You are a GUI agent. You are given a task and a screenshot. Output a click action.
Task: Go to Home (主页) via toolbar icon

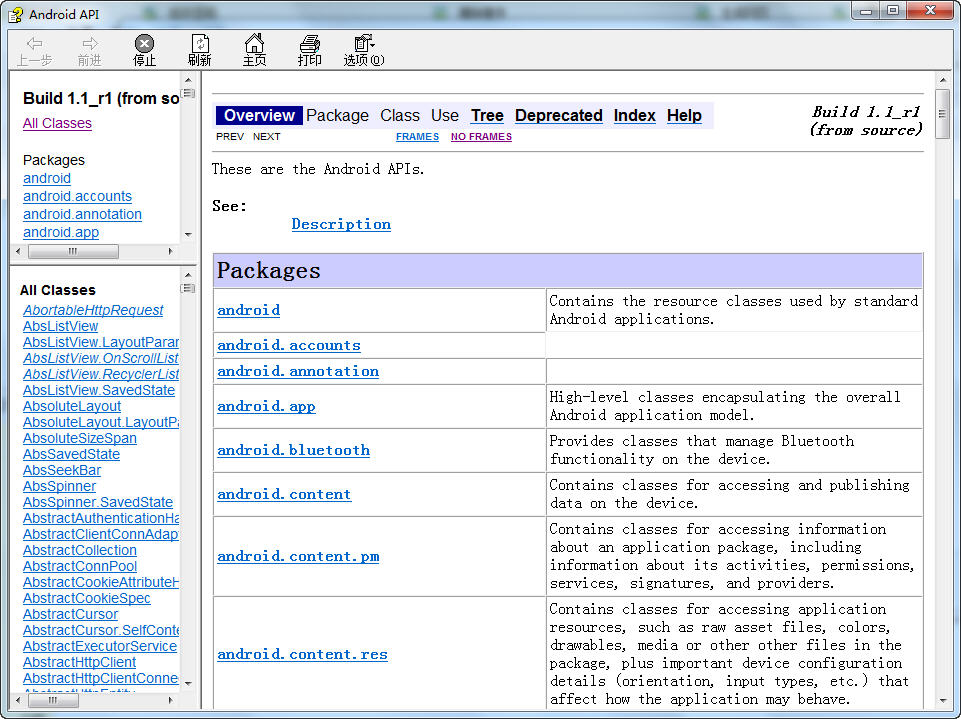(x=254, y=50)
